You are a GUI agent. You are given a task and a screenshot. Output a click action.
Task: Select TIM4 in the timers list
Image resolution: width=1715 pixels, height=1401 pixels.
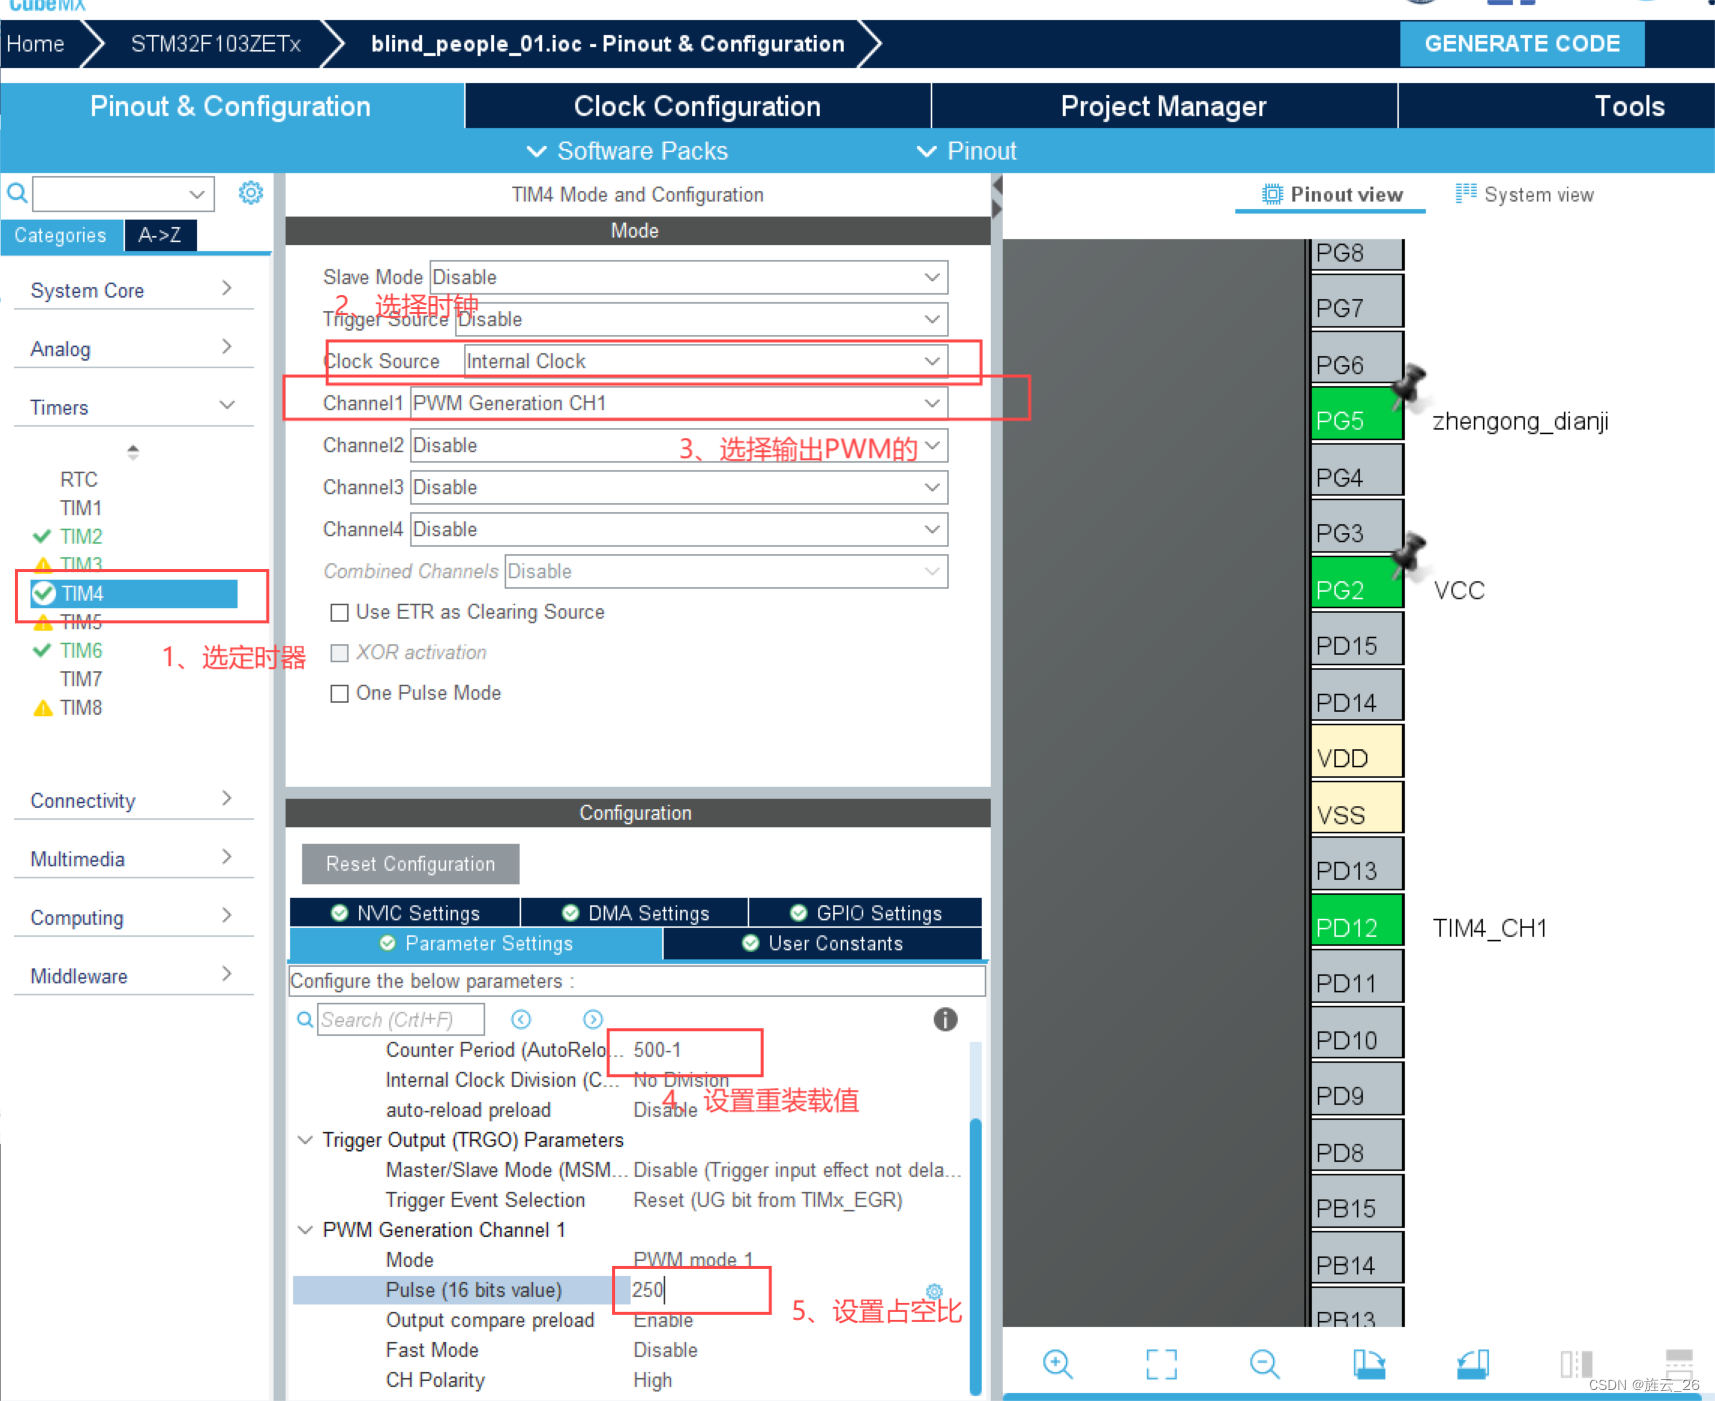point(133,594)
